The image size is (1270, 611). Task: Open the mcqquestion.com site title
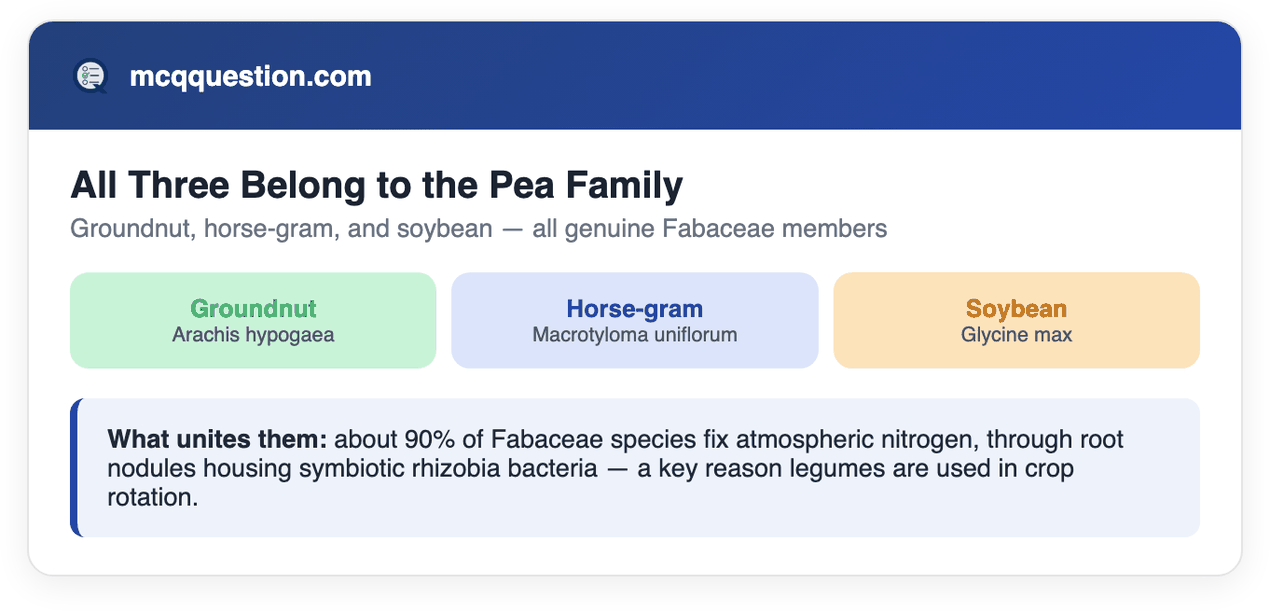point(250,76)
